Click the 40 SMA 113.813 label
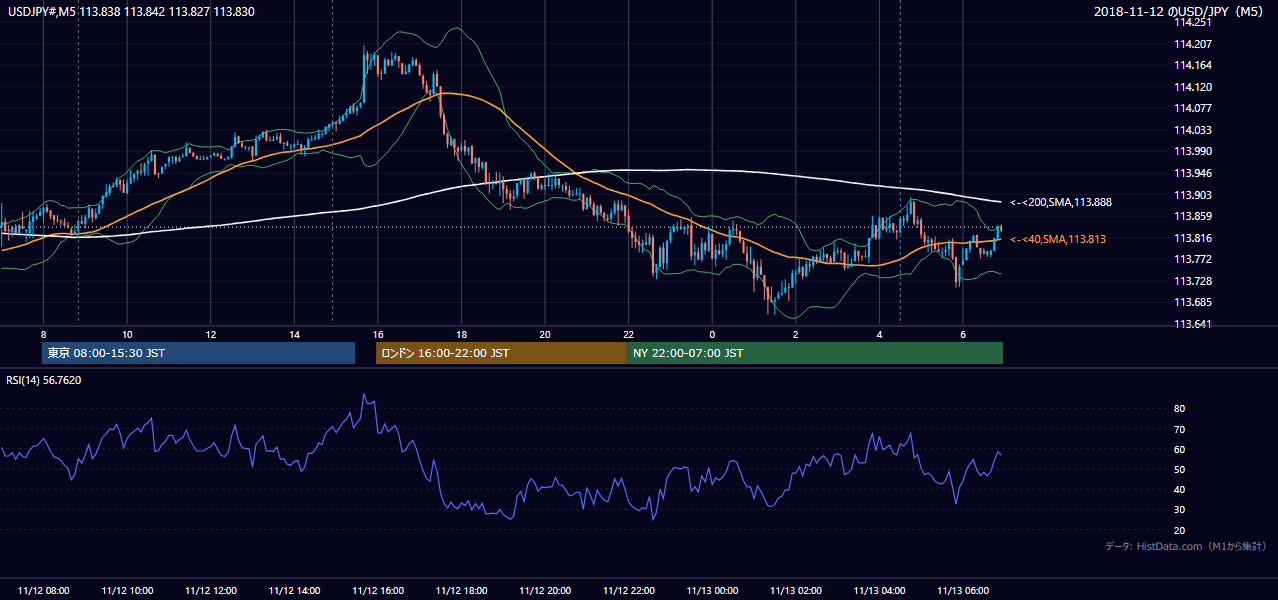This screenshot has width=1278, height=600. tap(1057, 239)
